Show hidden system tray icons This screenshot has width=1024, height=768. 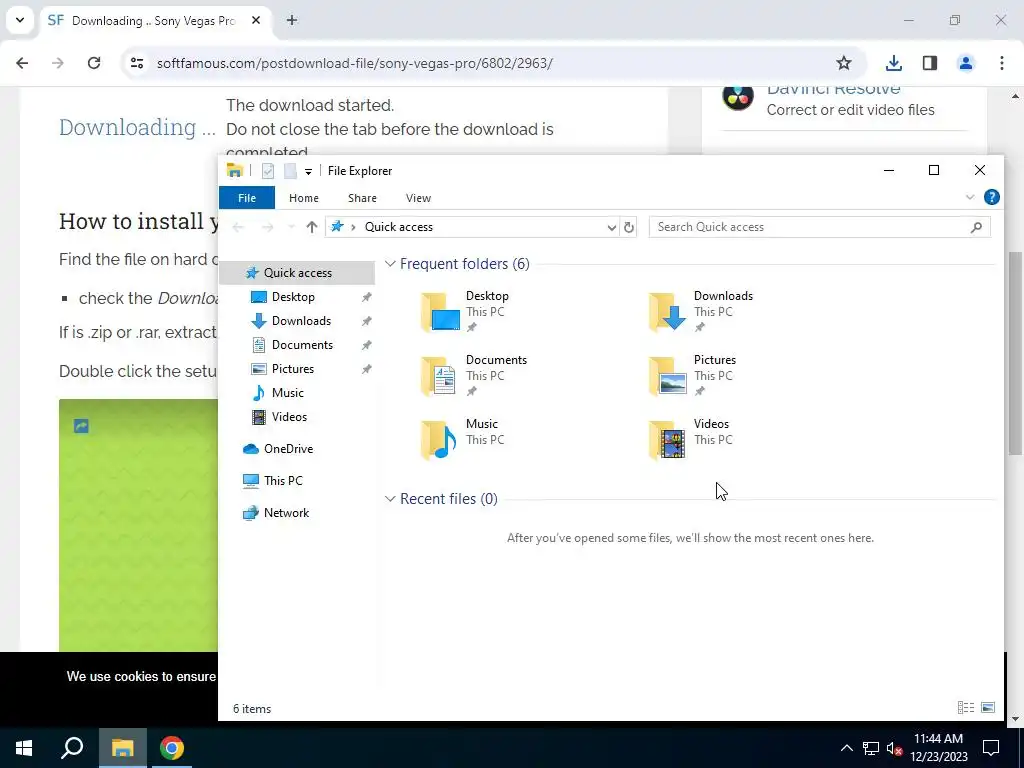(x=846, y=748)
